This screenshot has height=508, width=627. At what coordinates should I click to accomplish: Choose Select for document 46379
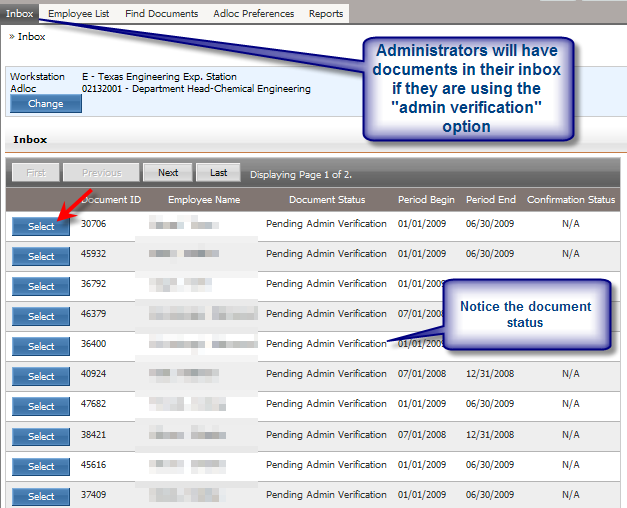click(x=41, y=317)
